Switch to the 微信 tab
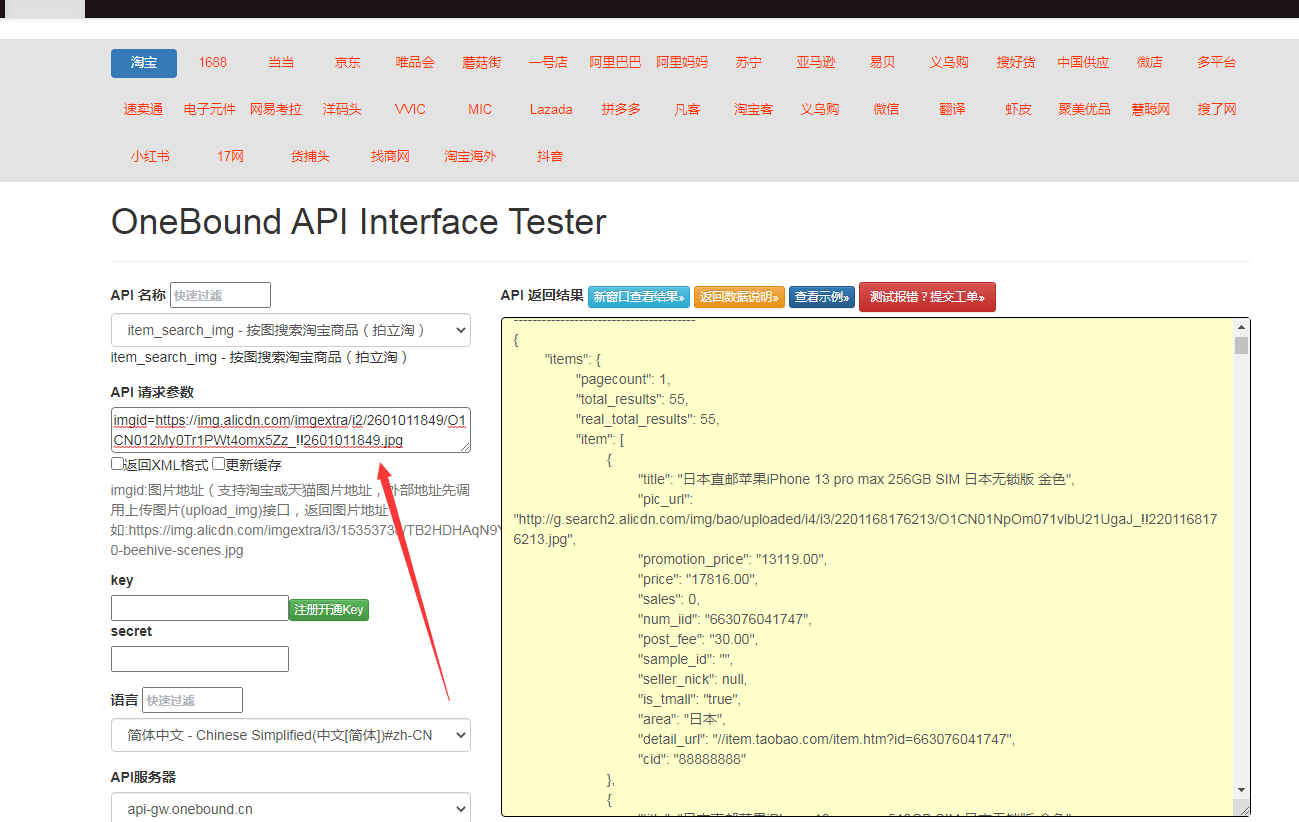The height and width of the screenshot is (822, 1299). (x=886, y=109)
